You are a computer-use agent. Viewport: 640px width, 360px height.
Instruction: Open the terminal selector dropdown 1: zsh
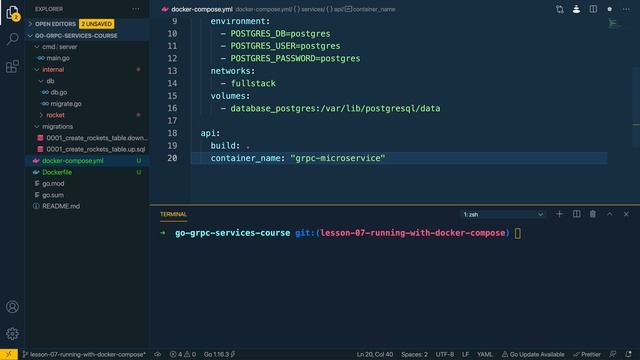(503, 214)
